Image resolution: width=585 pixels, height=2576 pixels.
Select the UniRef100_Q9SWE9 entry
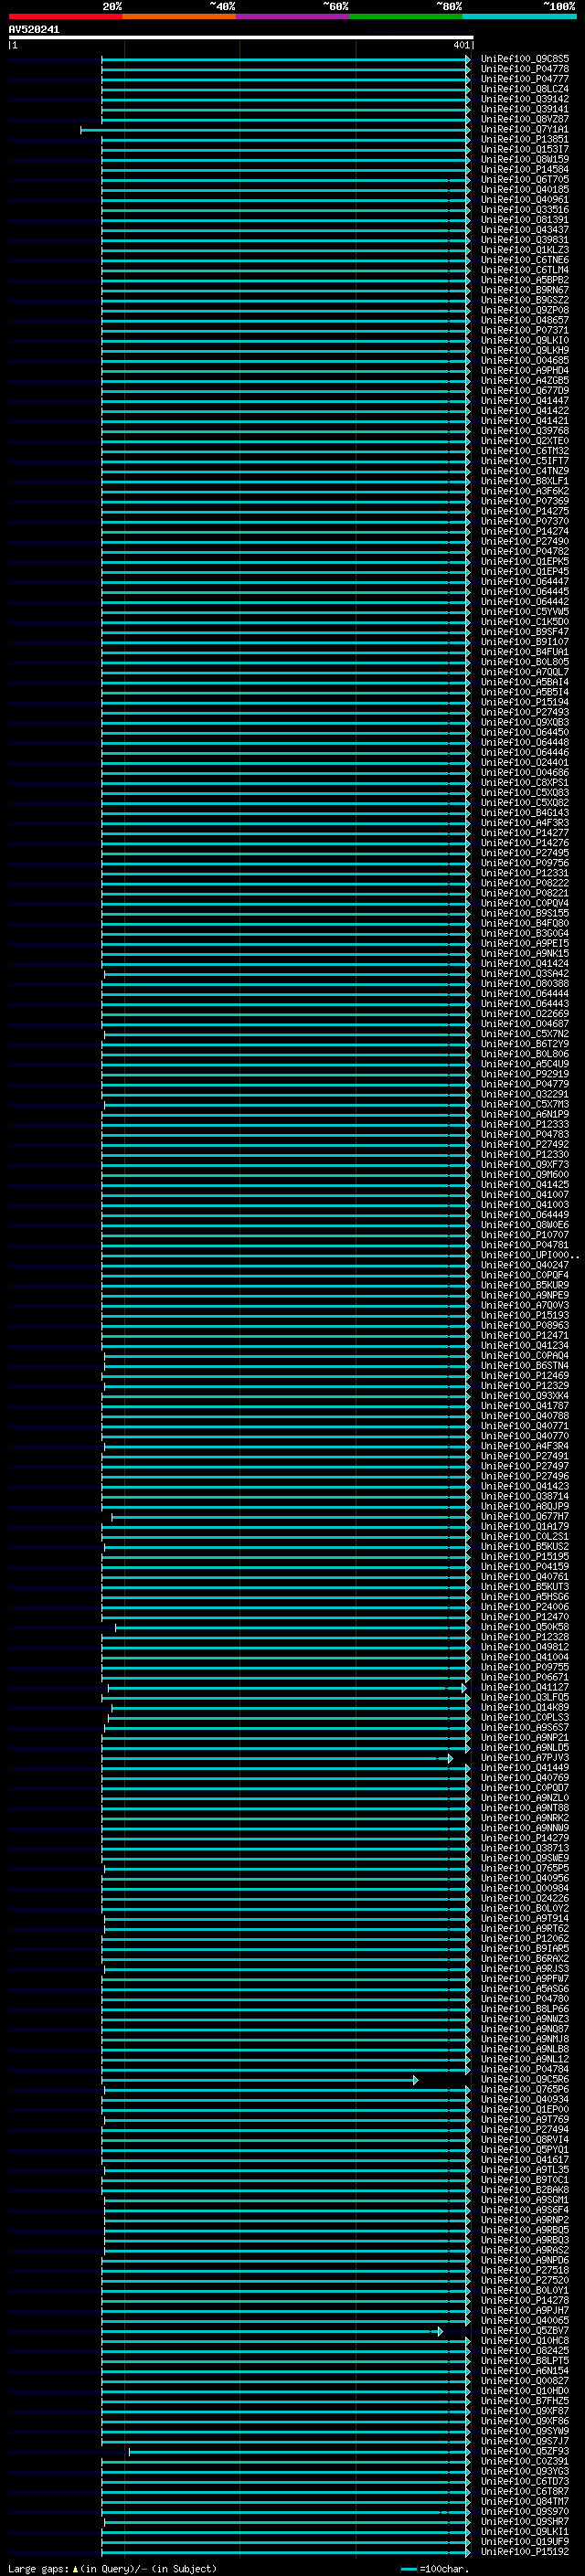click(524, 1858)
